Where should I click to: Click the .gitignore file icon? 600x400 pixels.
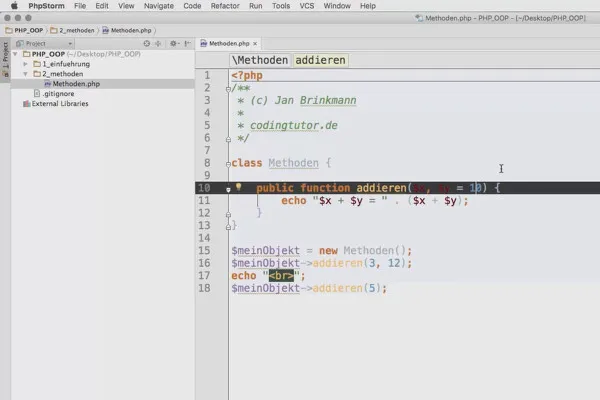point(37,93)
